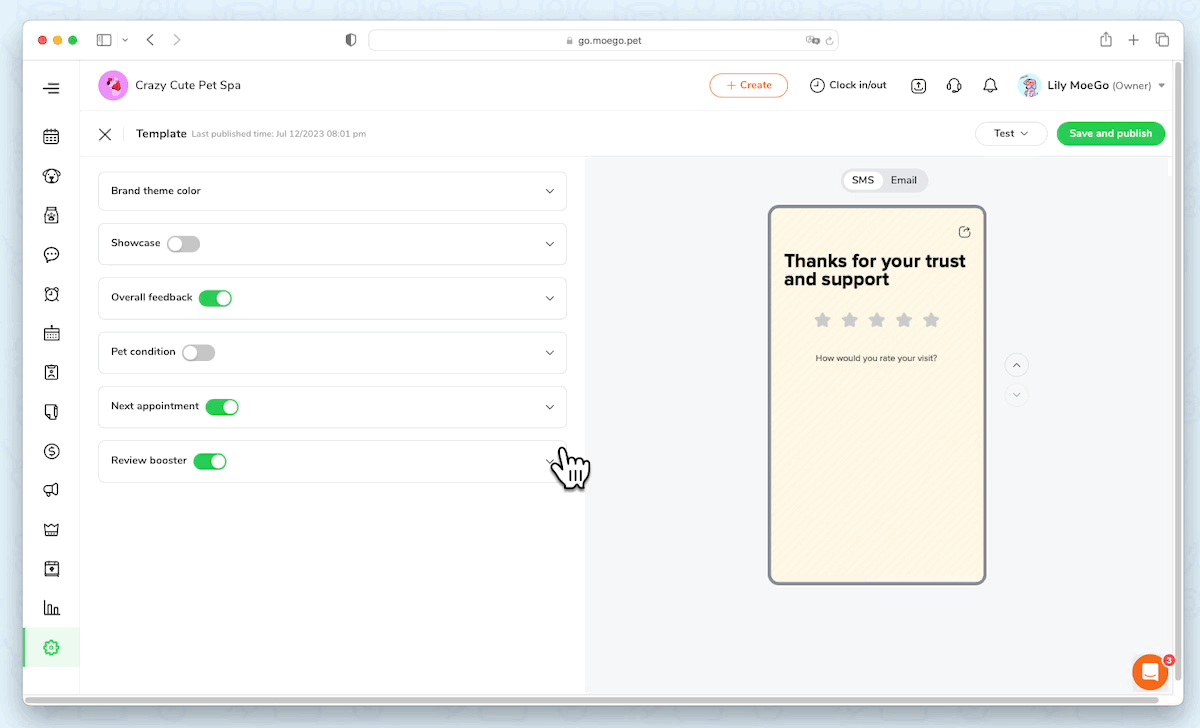Give a three-star rating in preview
The width and height of the screenshot is (1200, 728).
click(x=877, y=320)
